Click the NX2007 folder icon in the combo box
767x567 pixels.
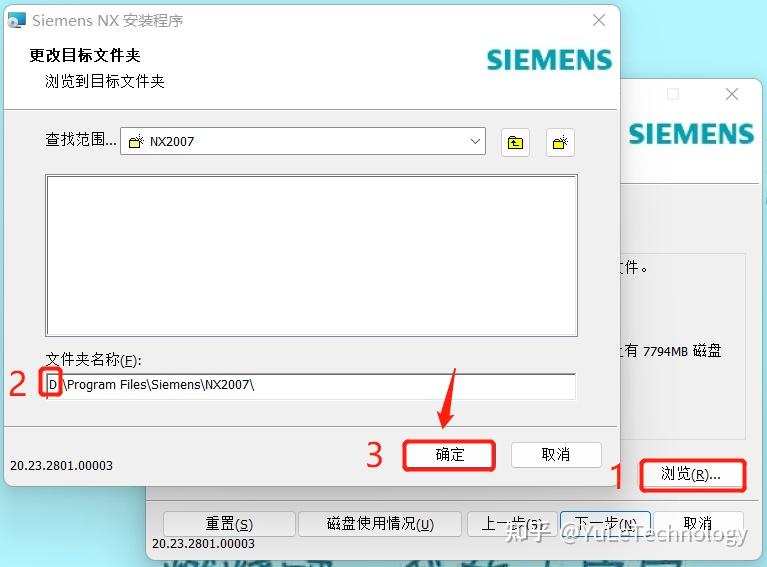(x=136, y=141)
